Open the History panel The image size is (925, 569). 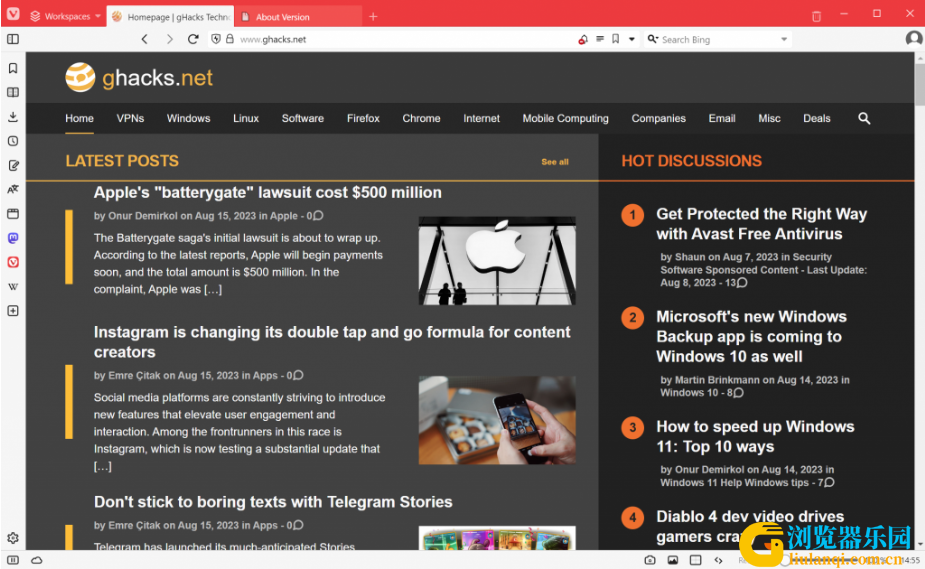tap(13, 141)
